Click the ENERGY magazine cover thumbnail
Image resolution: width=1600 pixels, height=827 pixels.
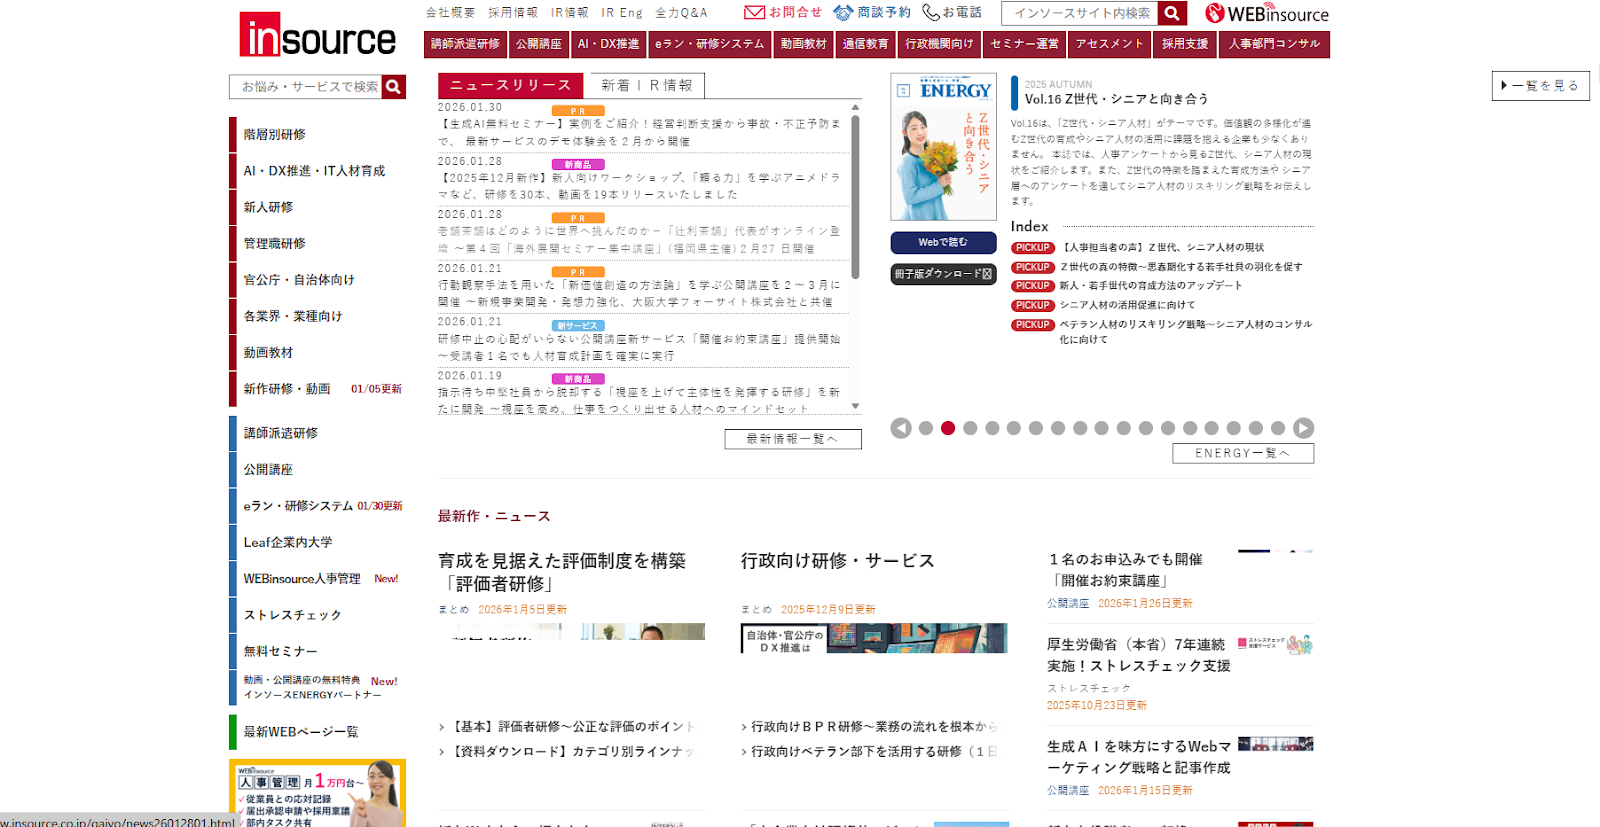[943, 147]
